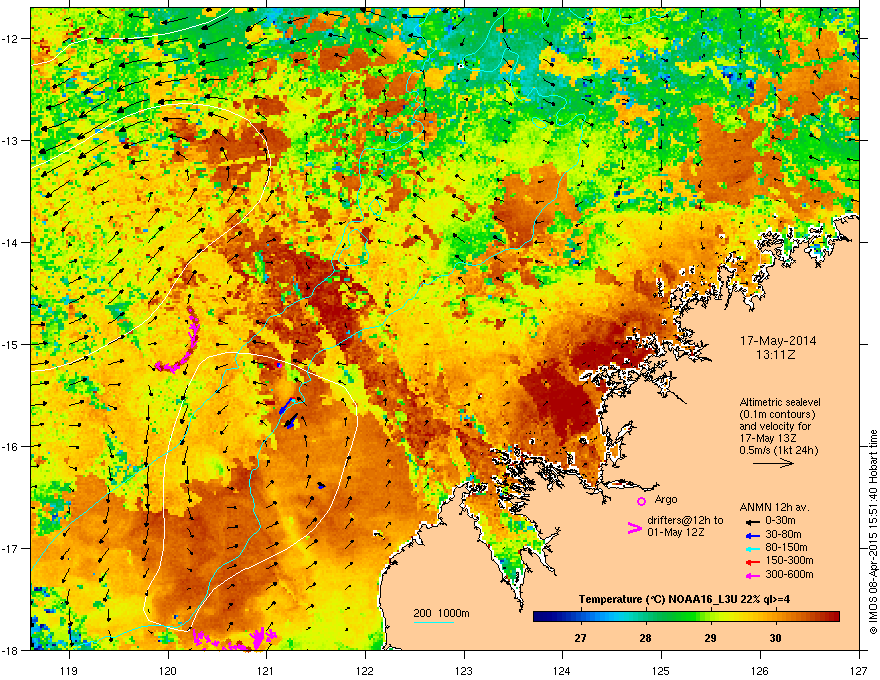Click the colorbar tick label 29

coord(711,638)
